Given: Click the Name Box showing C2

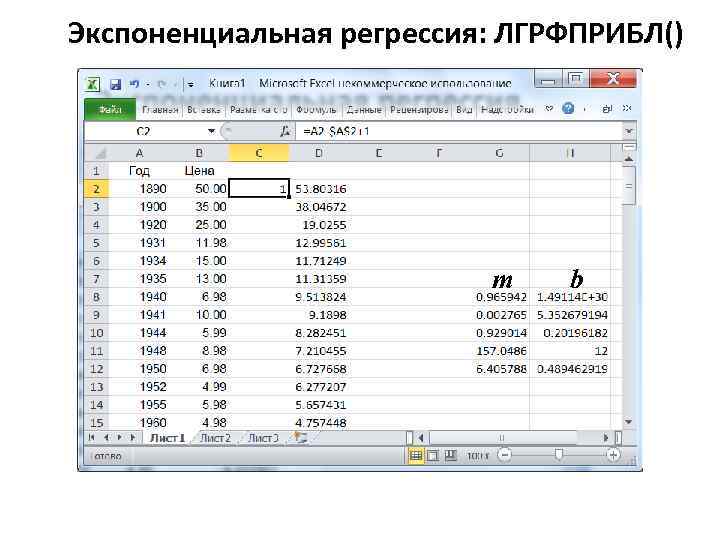Looking at the screenshot, I should point(144,131).
